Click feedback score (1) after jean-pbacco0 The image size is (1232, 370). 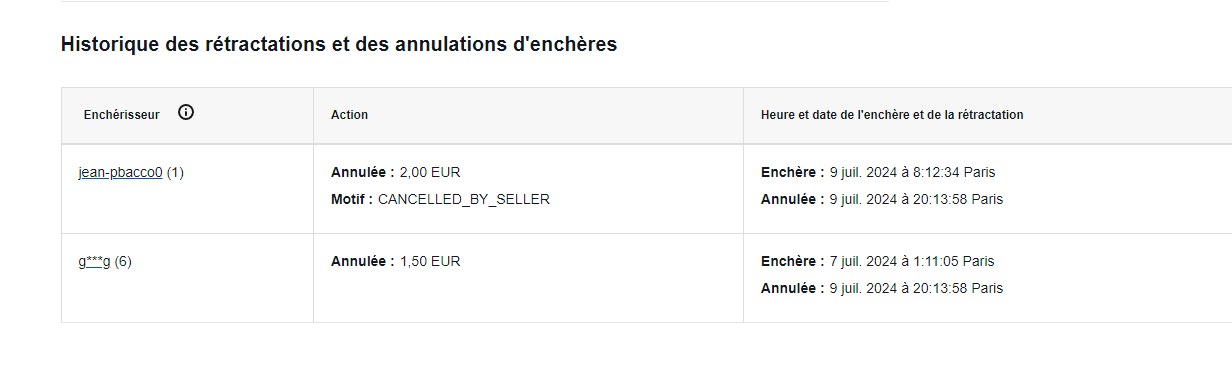[175, 172]
